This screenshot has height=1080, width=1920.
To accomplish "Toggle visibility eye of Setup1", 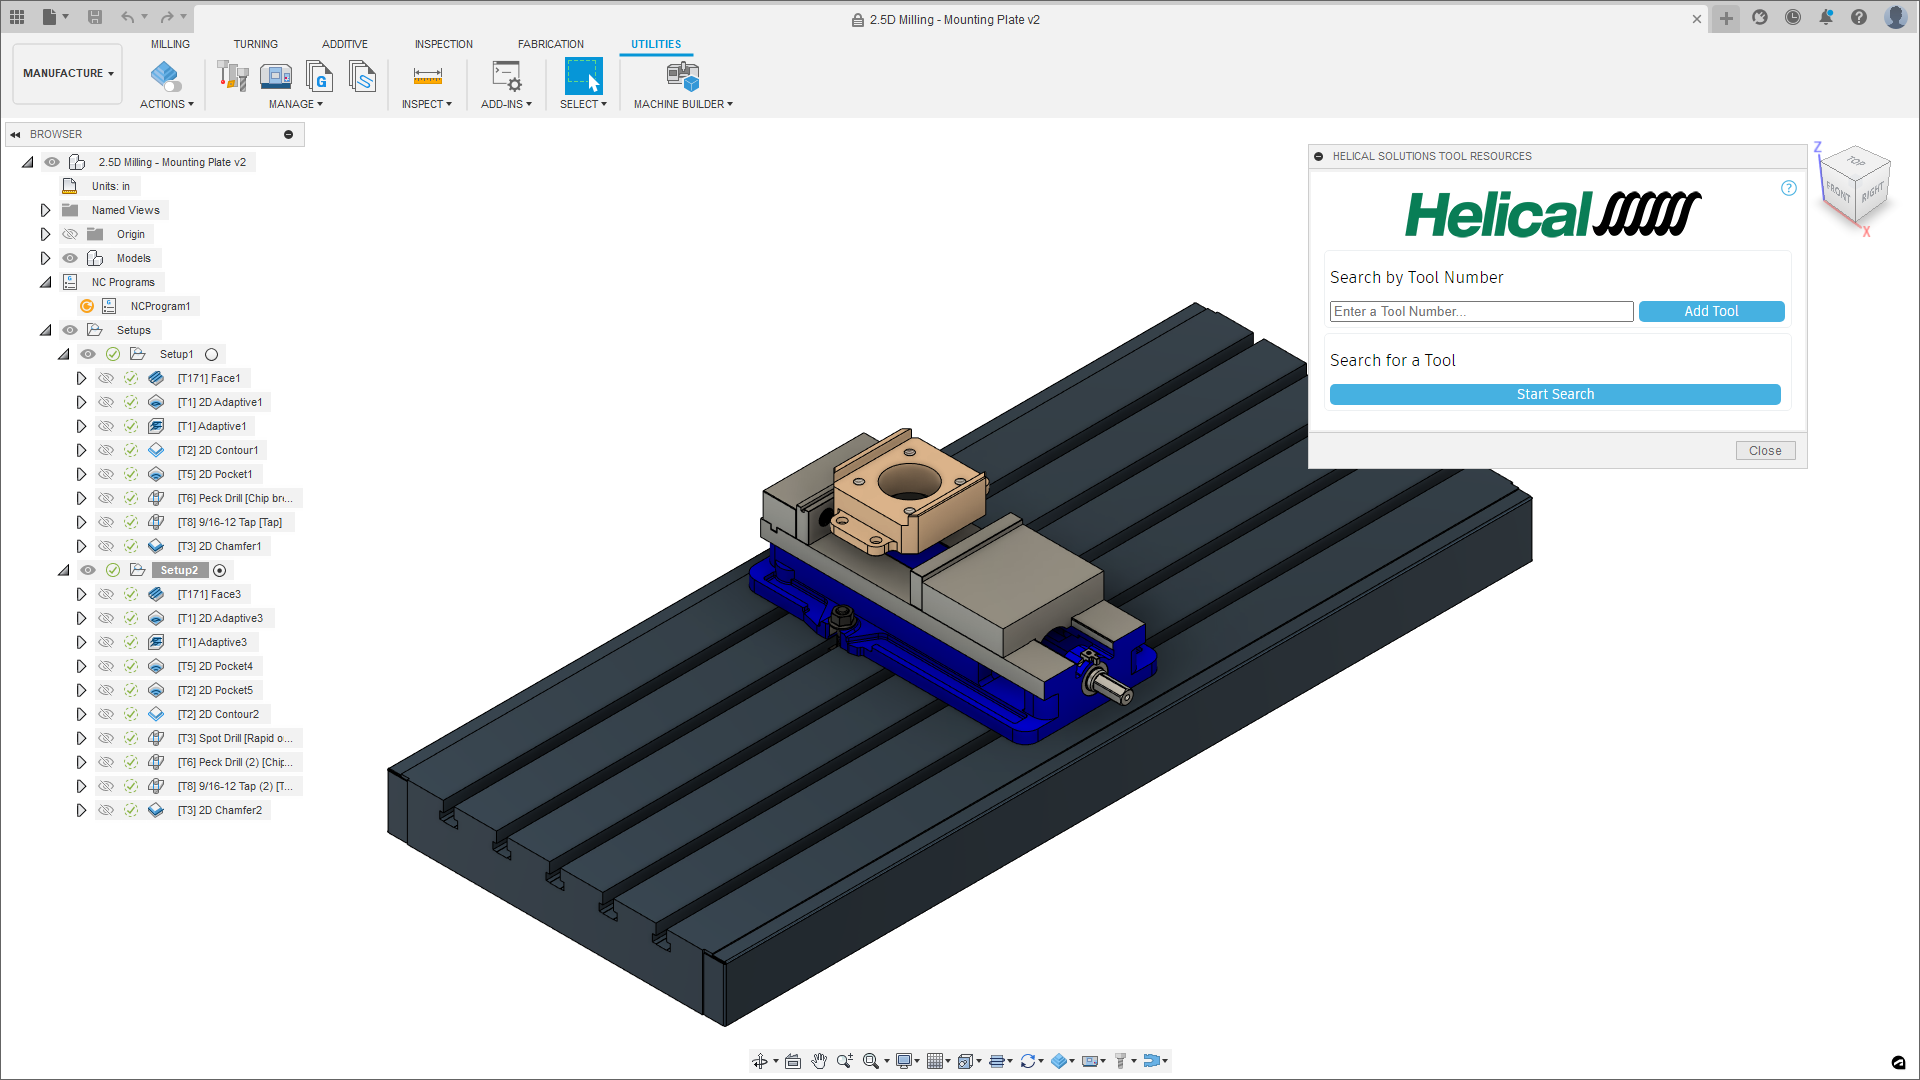I will tap(88, 354).
